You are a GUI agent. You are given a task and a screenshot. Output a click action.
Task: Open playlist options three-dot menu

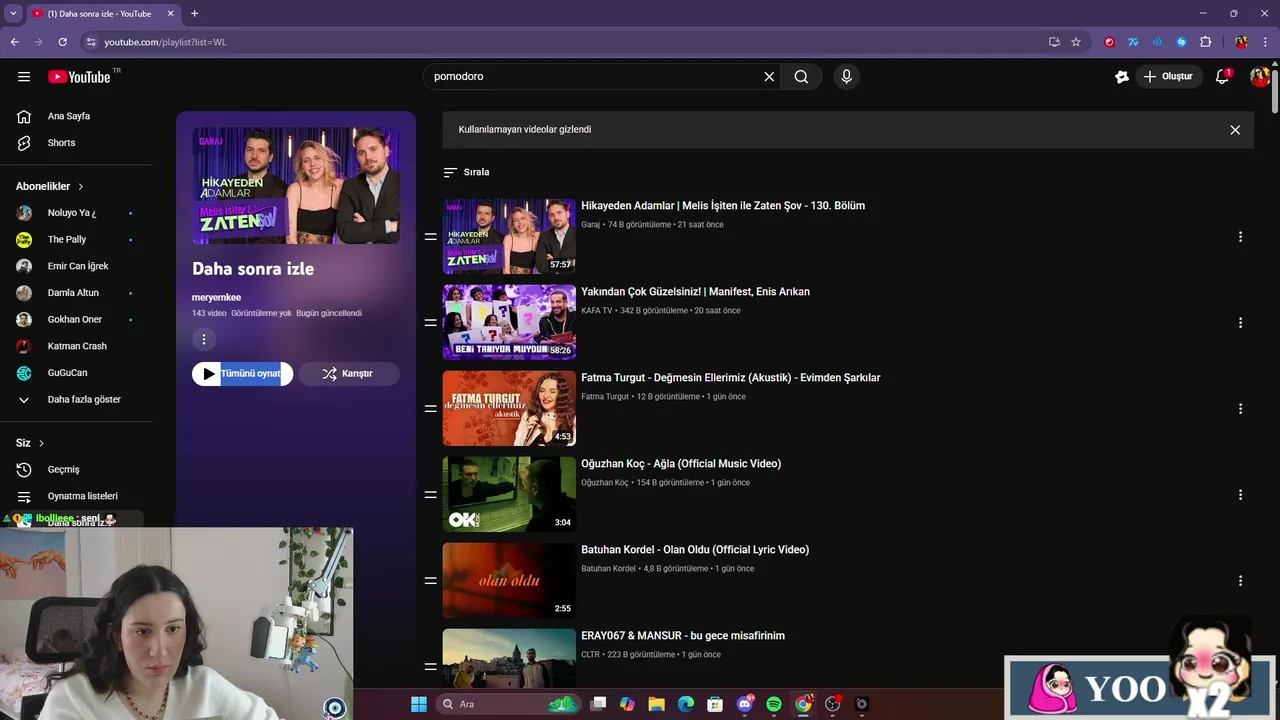click(x=203, y=340)
